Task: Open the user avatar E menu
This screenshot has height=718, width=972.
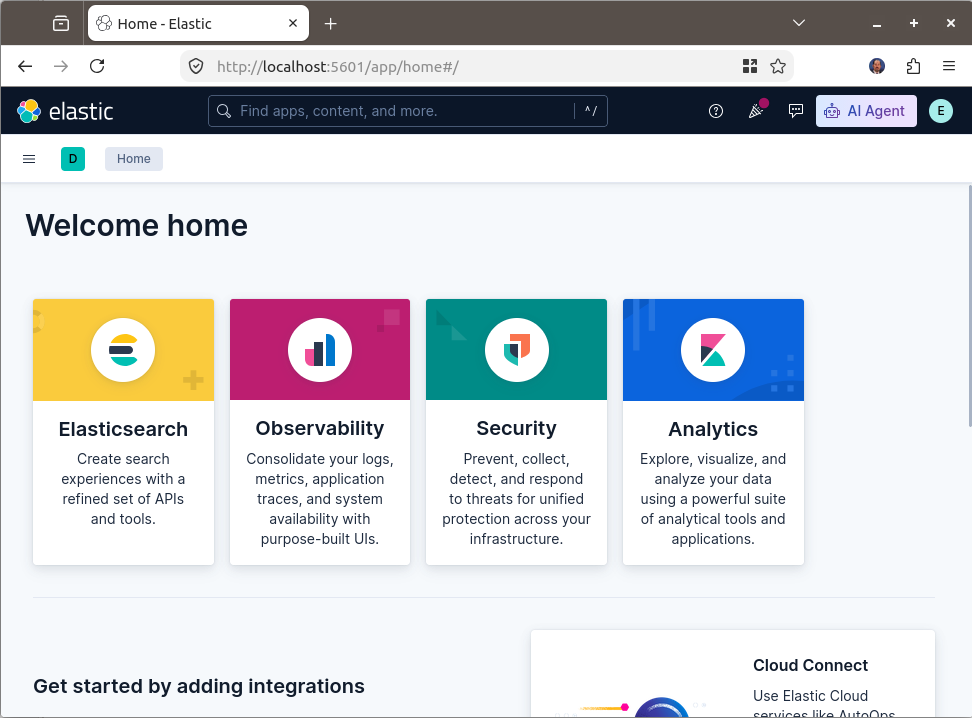Action: click(x=940, y=111)
